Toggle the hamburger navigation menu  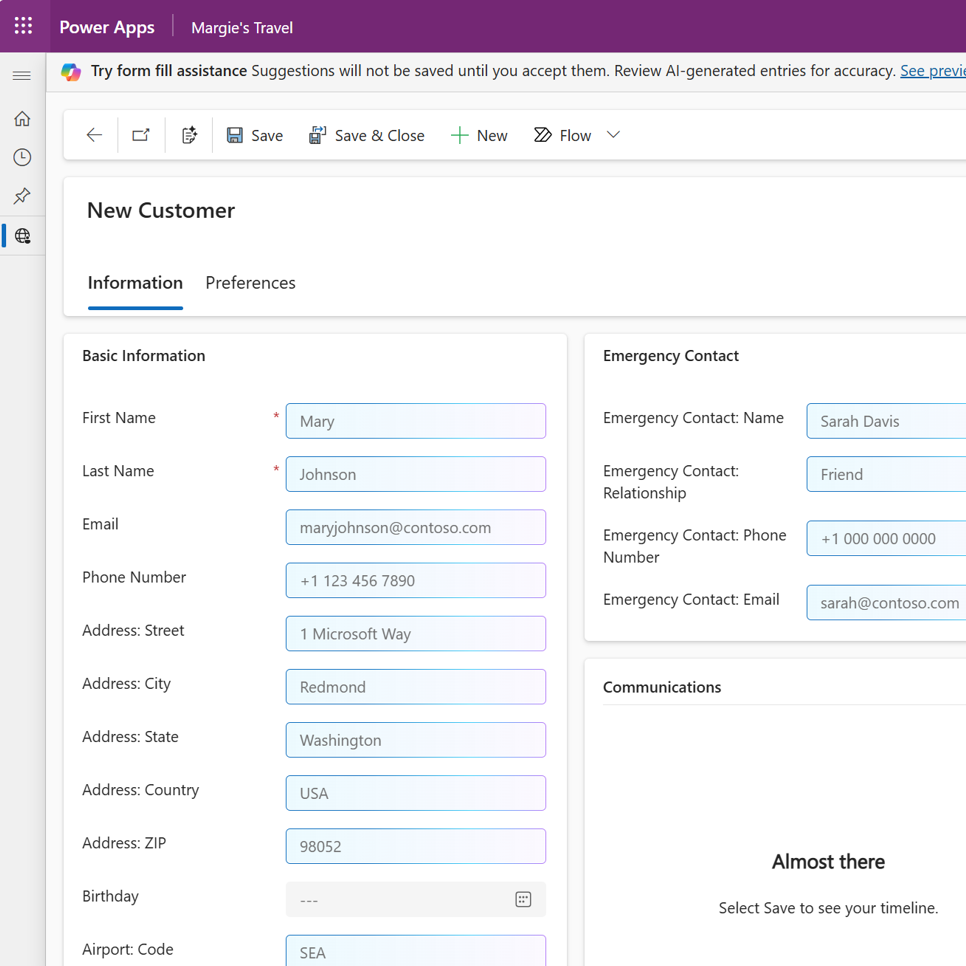[x=22, y=76]
